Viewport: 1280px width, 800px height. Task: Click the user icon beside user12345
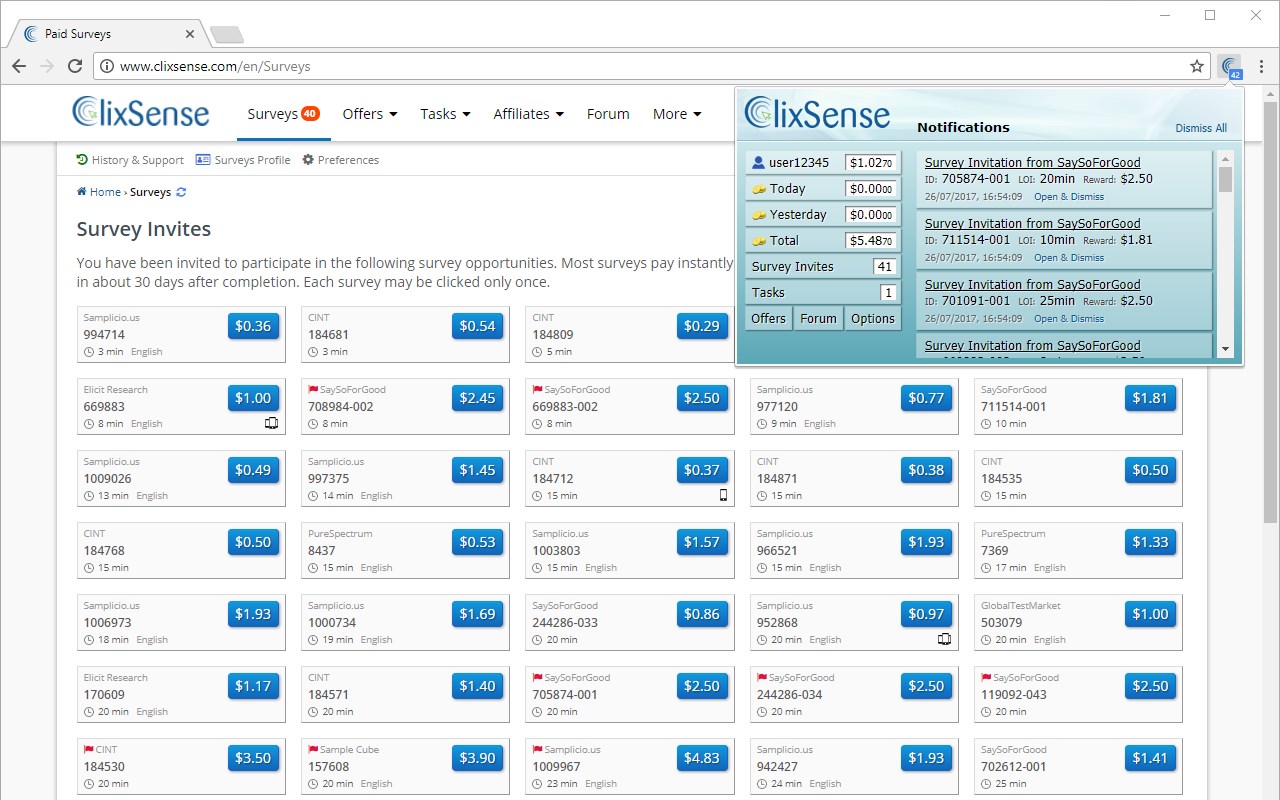click(x=758, y=162)
